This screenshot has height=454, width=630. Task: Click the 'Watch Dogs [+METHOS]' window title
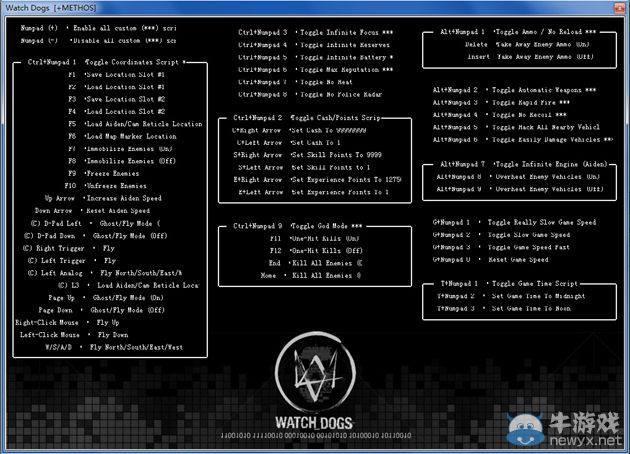pos(51,8)
